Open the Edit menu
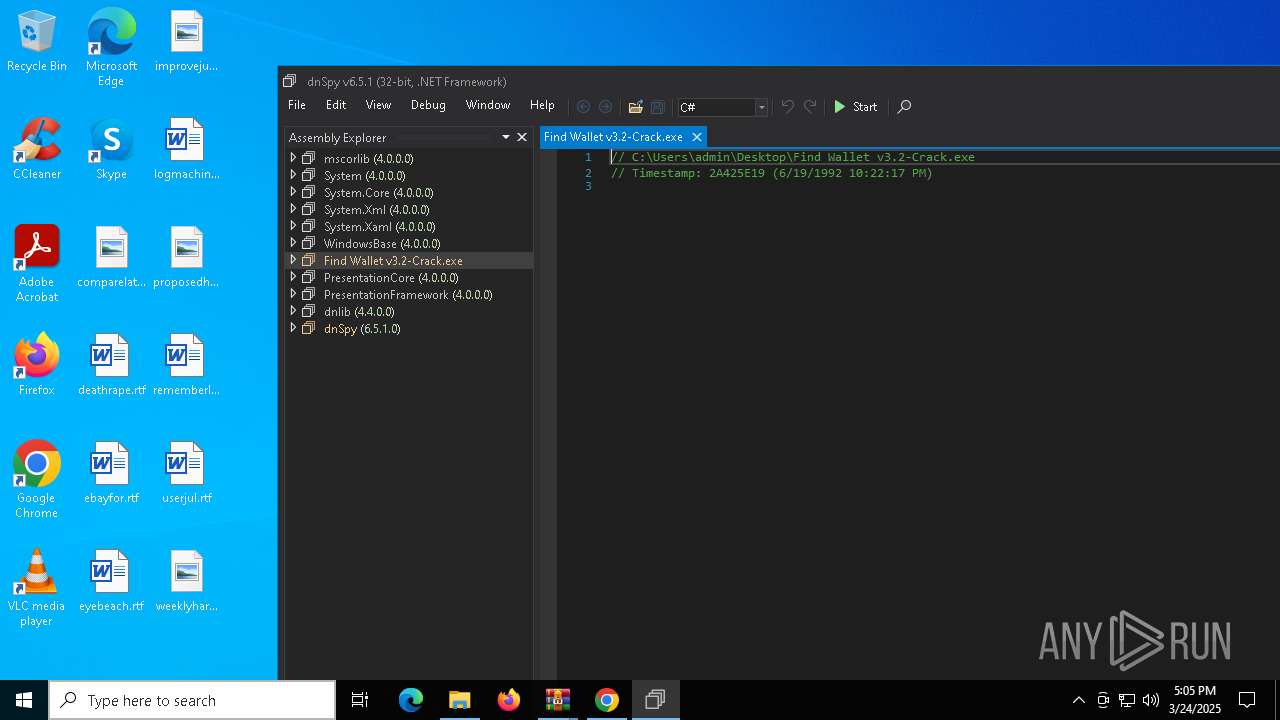Viewport: 1280px width, 720px height. click(336, 105)
